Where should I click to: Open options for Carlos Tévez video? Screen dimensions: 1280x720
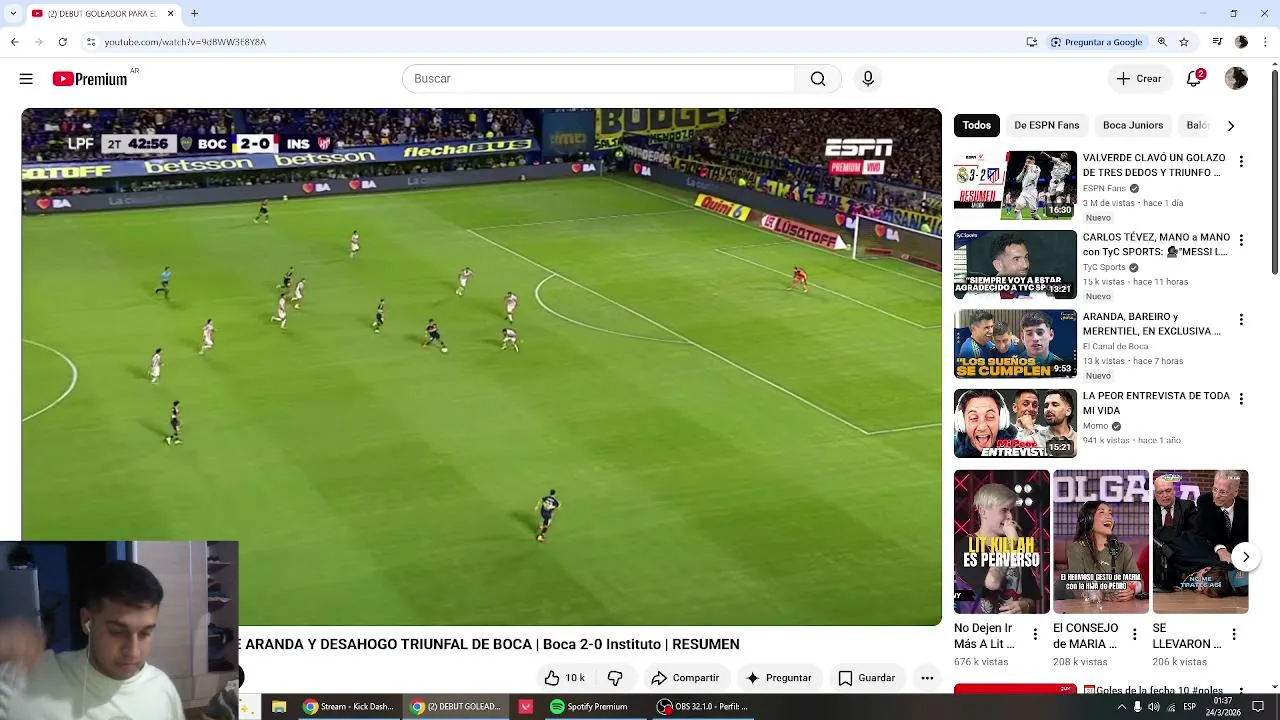[1241, 241]
